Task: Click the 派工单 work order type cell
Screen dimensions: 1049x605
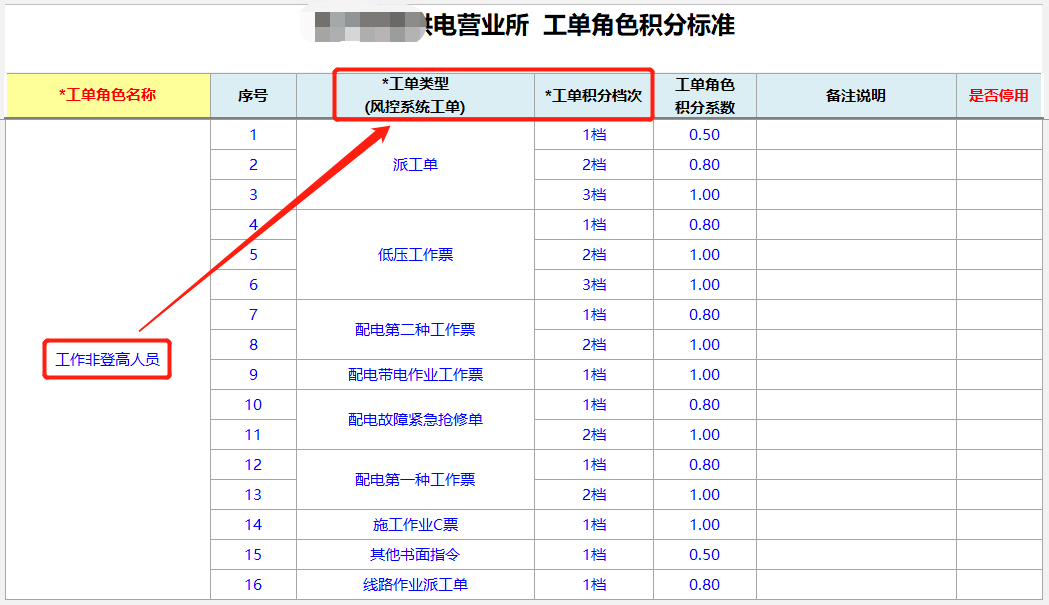Action: coord(415,165)
